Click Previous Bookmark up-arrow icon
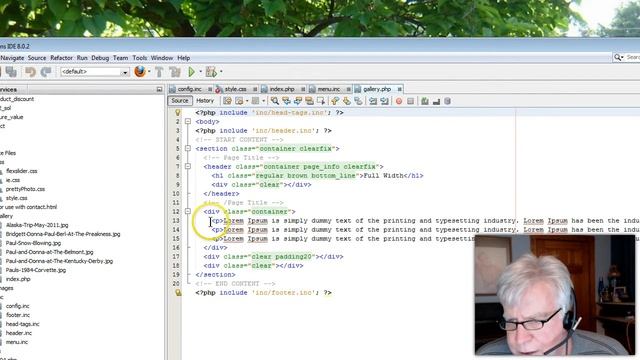This screenshot has height=360, width=640. [x=335, y=101]
